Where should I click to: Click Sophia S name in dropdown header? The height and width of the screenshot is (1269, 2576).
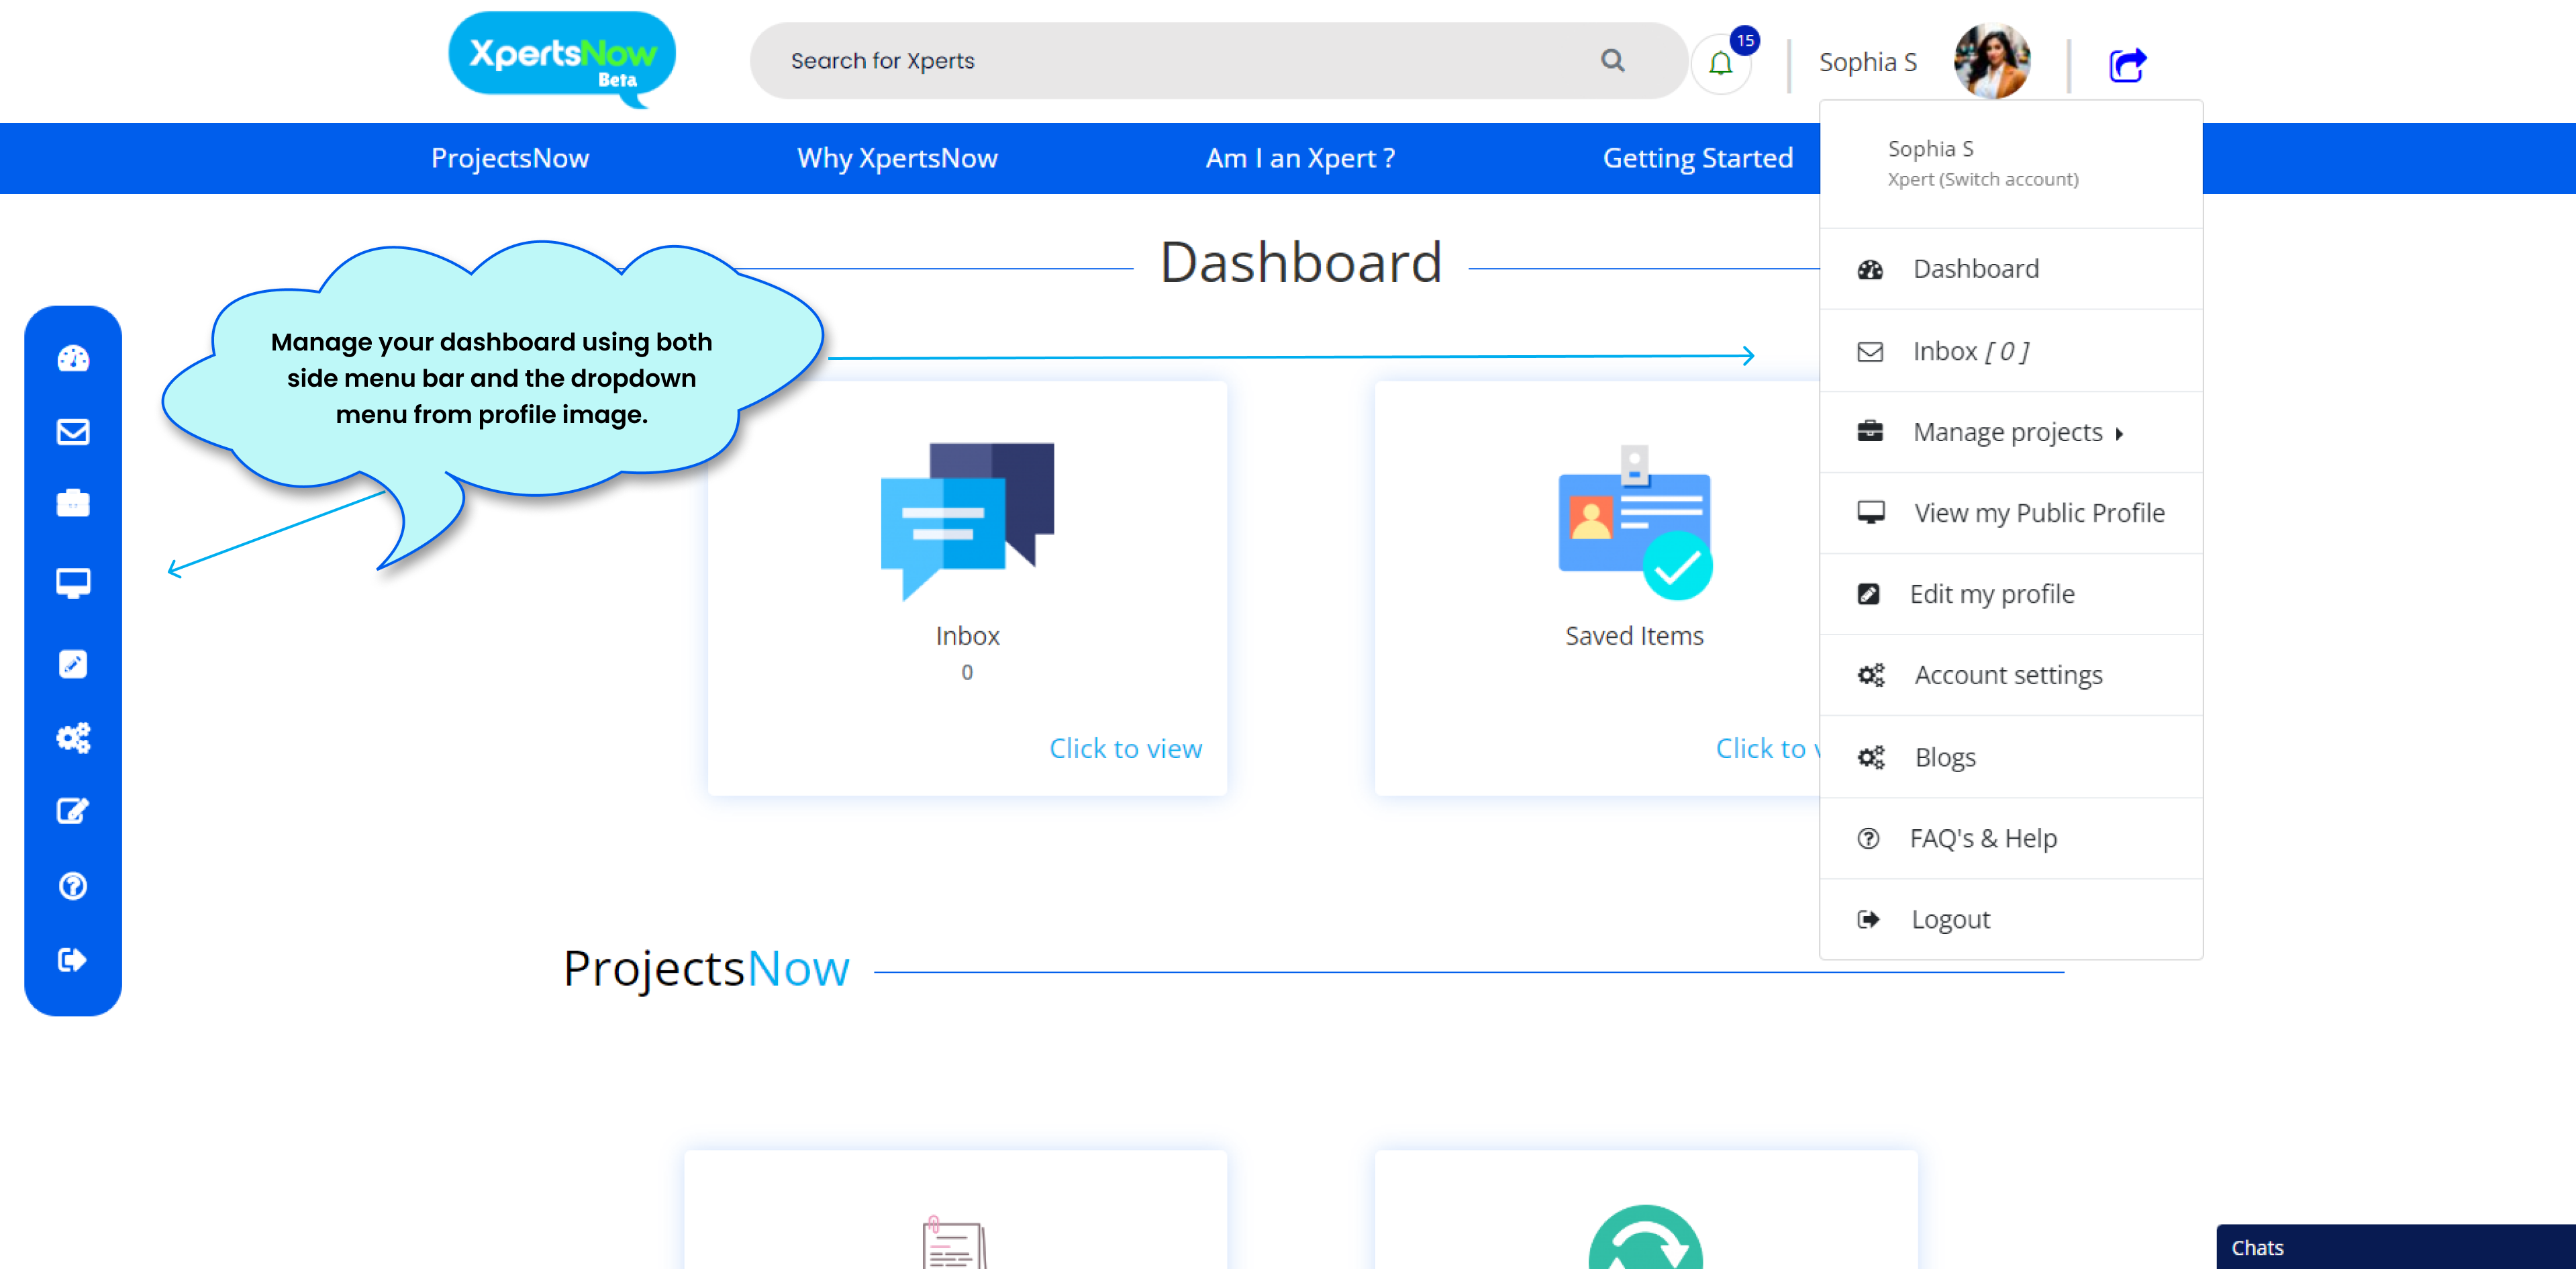1930,149
